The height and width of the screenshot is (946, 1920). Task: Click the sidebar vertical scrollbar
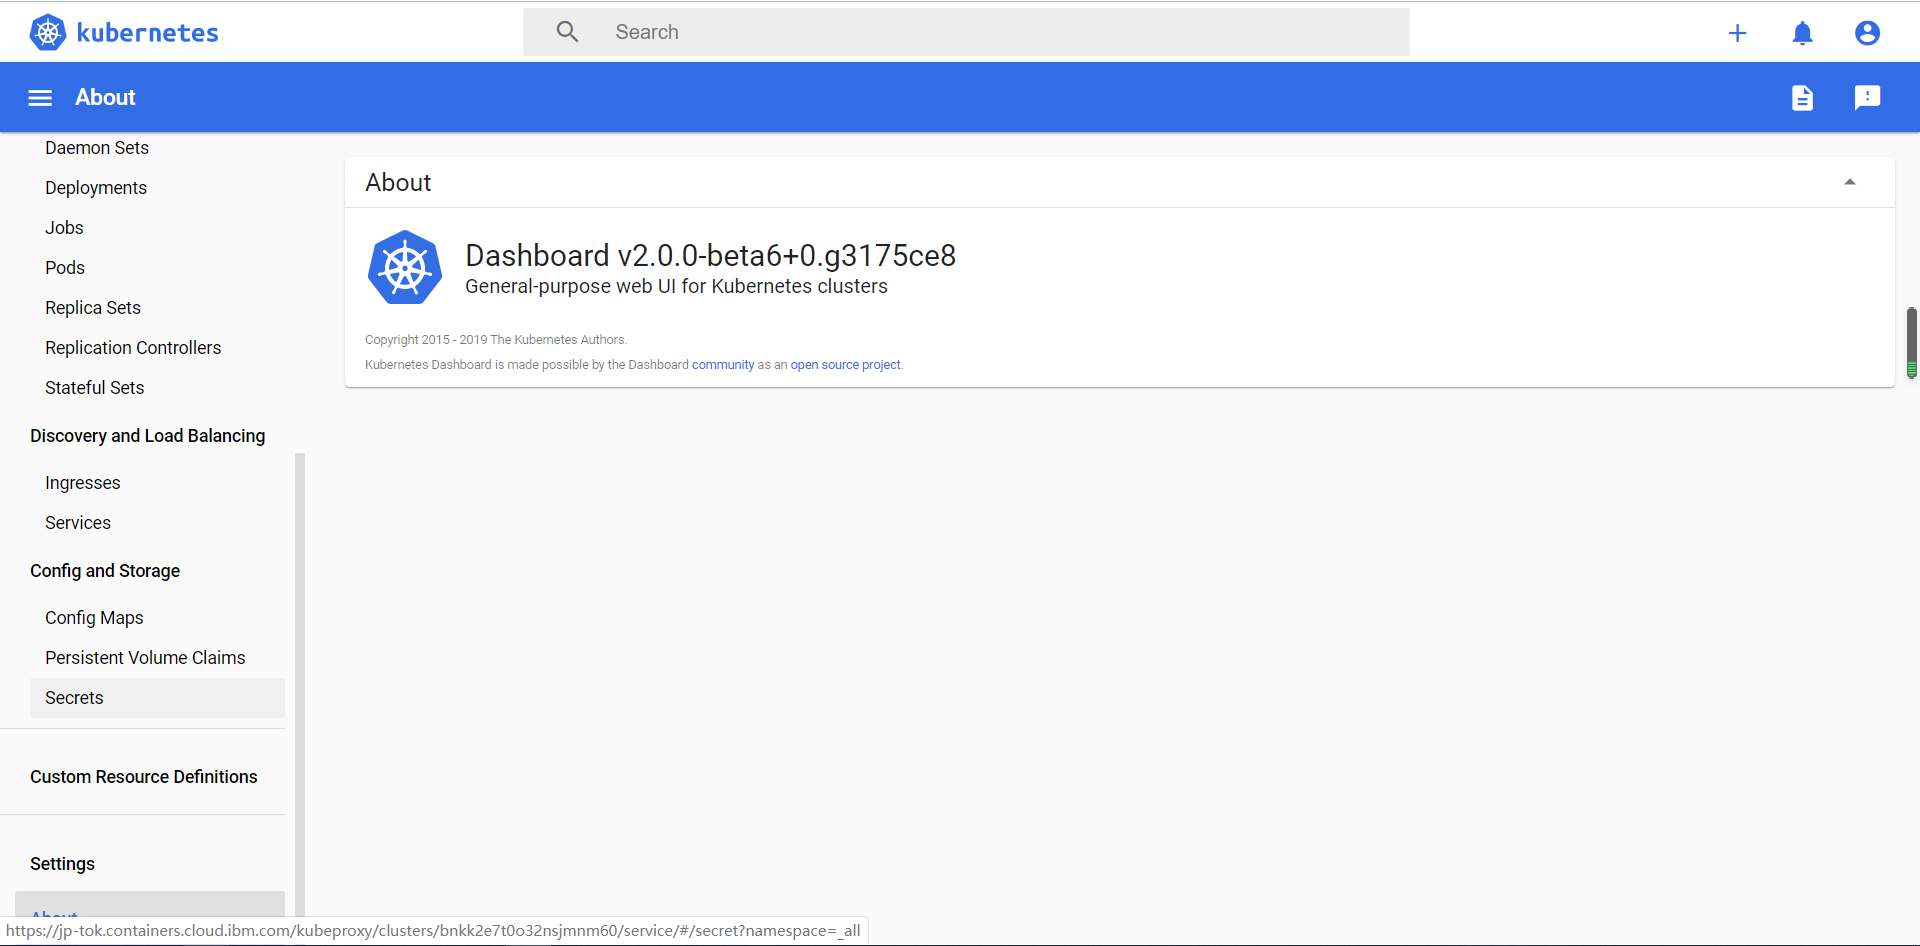(300, 685)
